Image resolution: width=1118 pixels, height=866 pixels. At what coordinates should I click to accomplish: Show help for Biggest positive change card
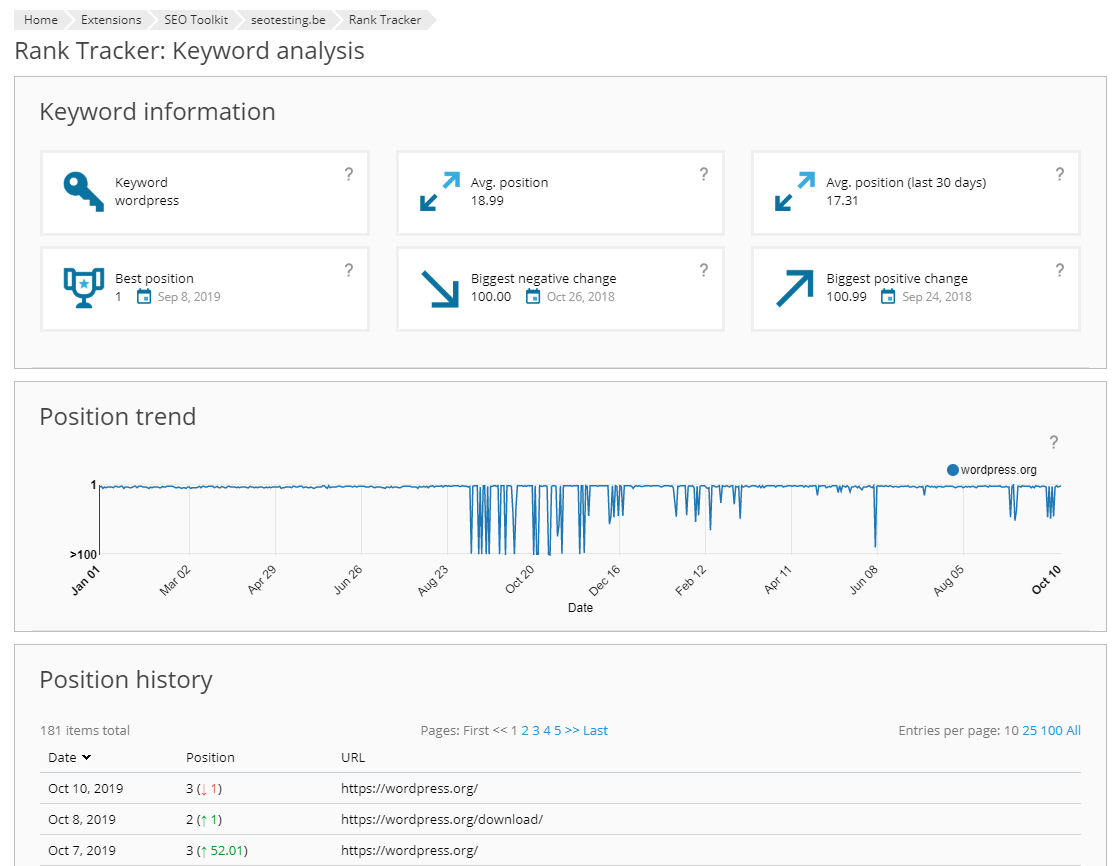coord(1060,270)
